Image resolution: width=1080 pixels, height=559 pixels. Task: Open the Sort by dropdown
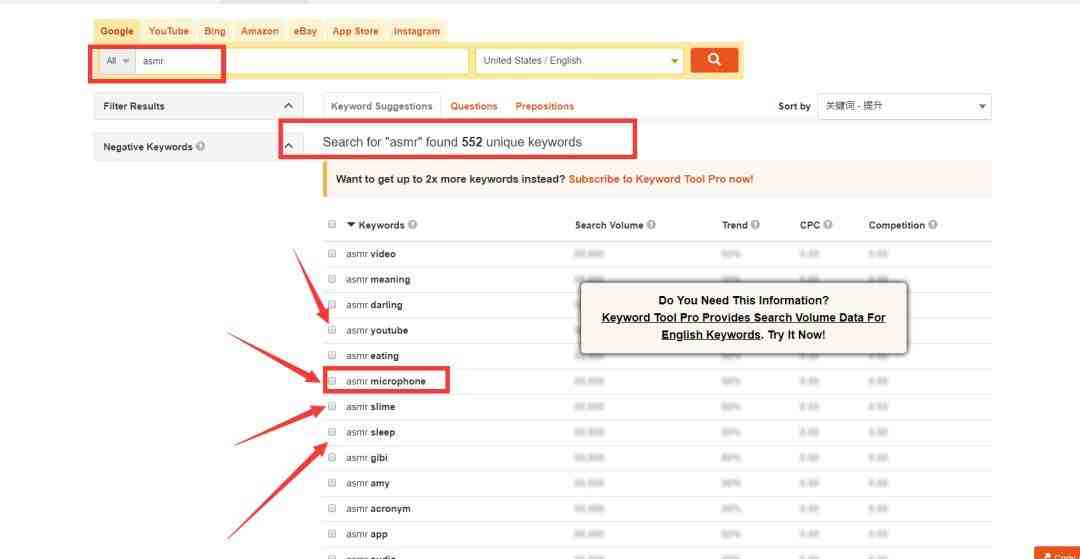click(x=904, y=106)
